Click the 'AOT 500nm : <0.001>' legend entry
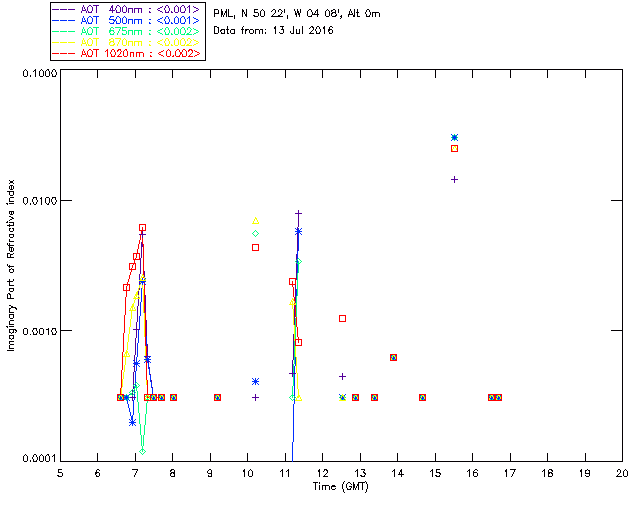 click(x=127, y=20)
